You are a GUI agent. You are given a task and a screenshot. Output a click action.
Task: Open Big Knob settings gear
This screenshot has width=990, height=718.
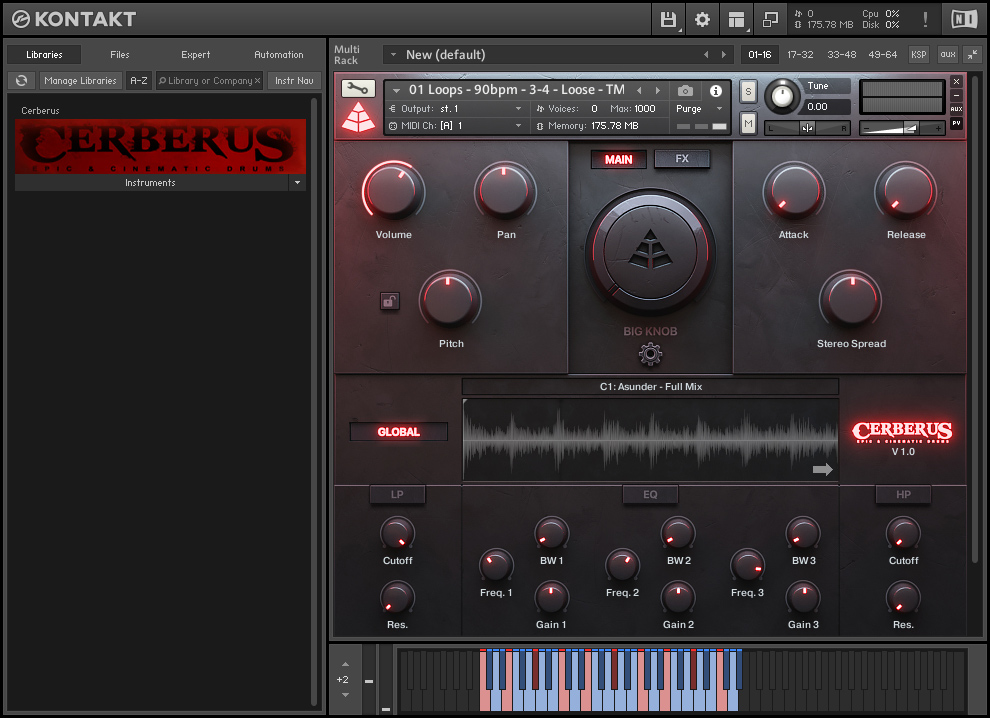650,354
